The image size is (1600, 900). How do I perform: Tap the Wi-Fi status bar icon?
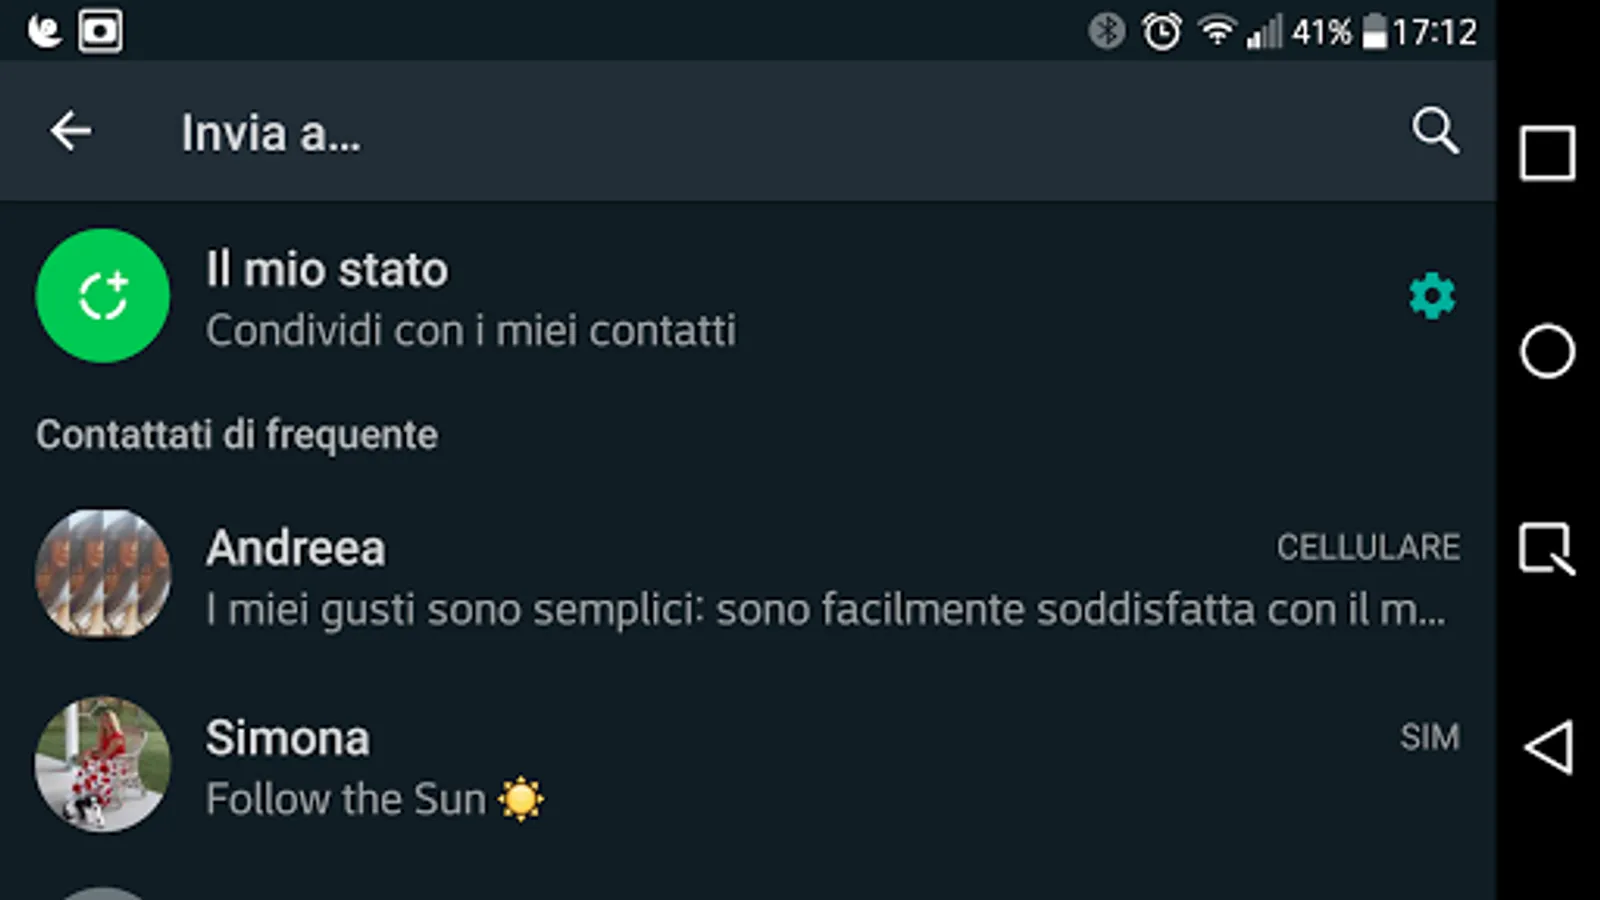[x=1216, y=32]
